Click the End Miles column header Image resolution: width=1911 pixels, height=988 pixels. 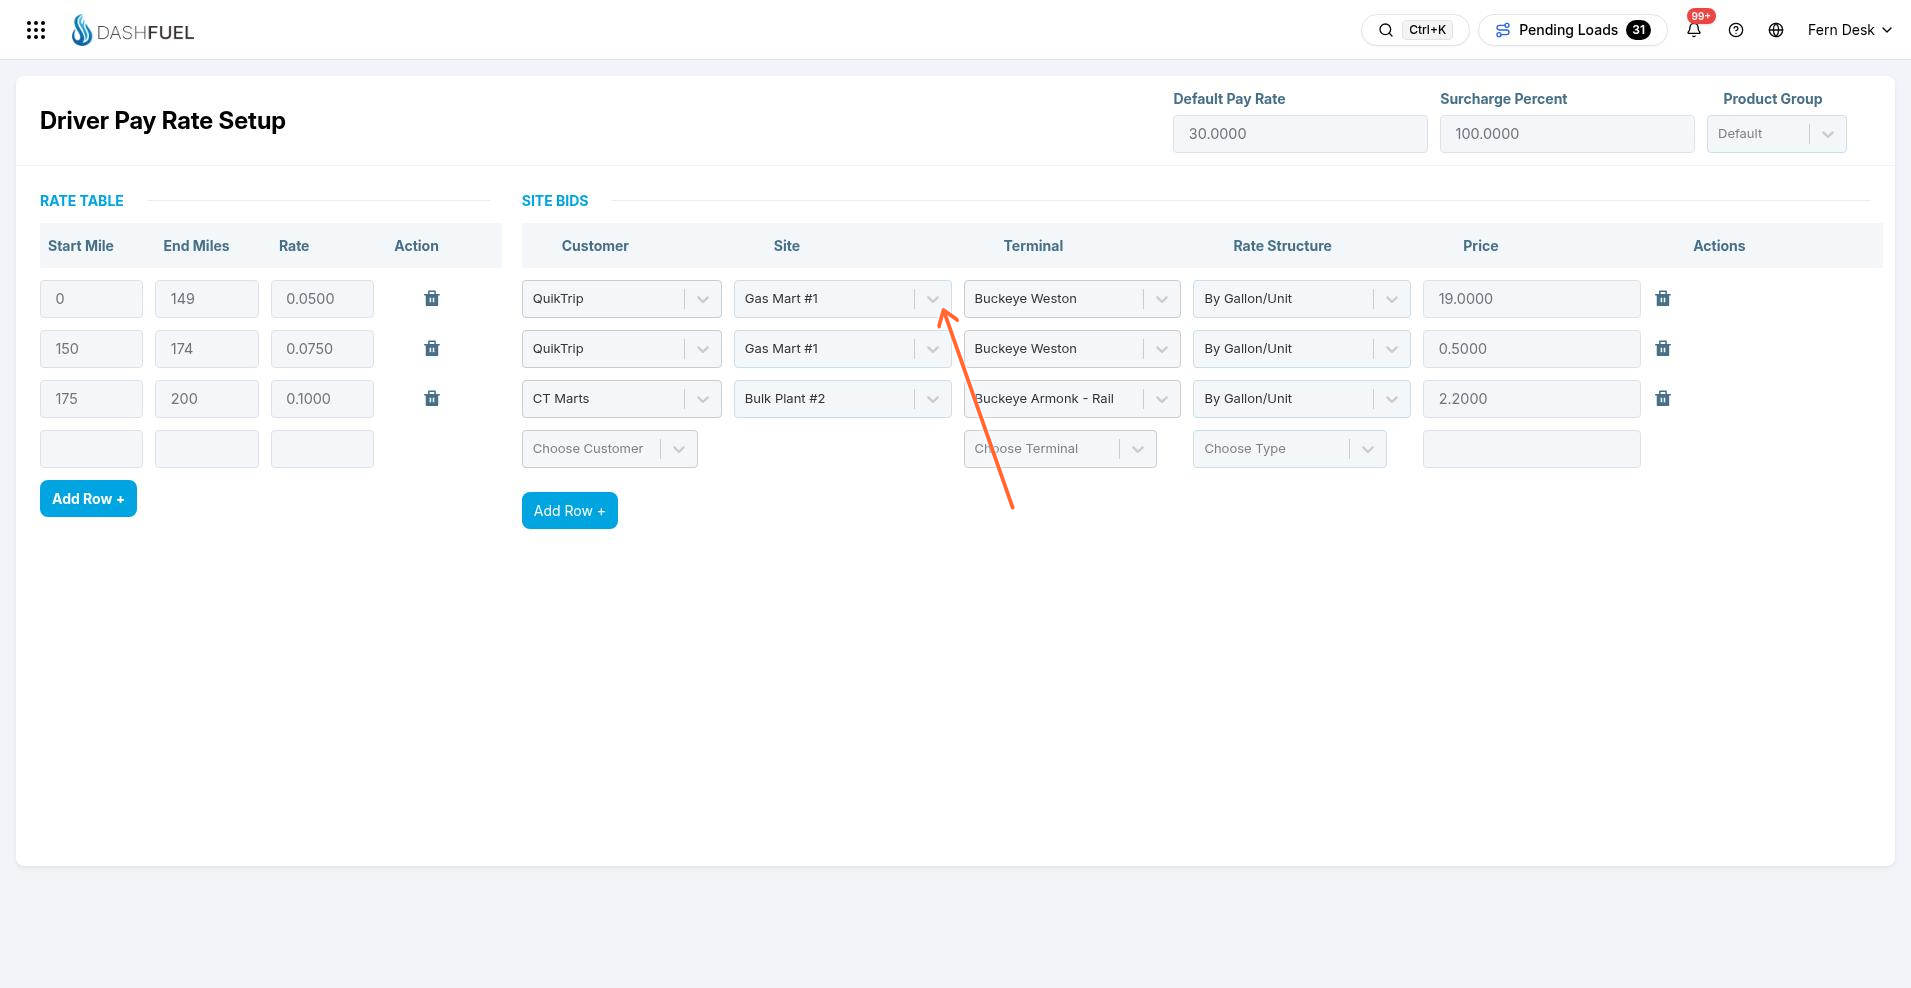point(196,246)
